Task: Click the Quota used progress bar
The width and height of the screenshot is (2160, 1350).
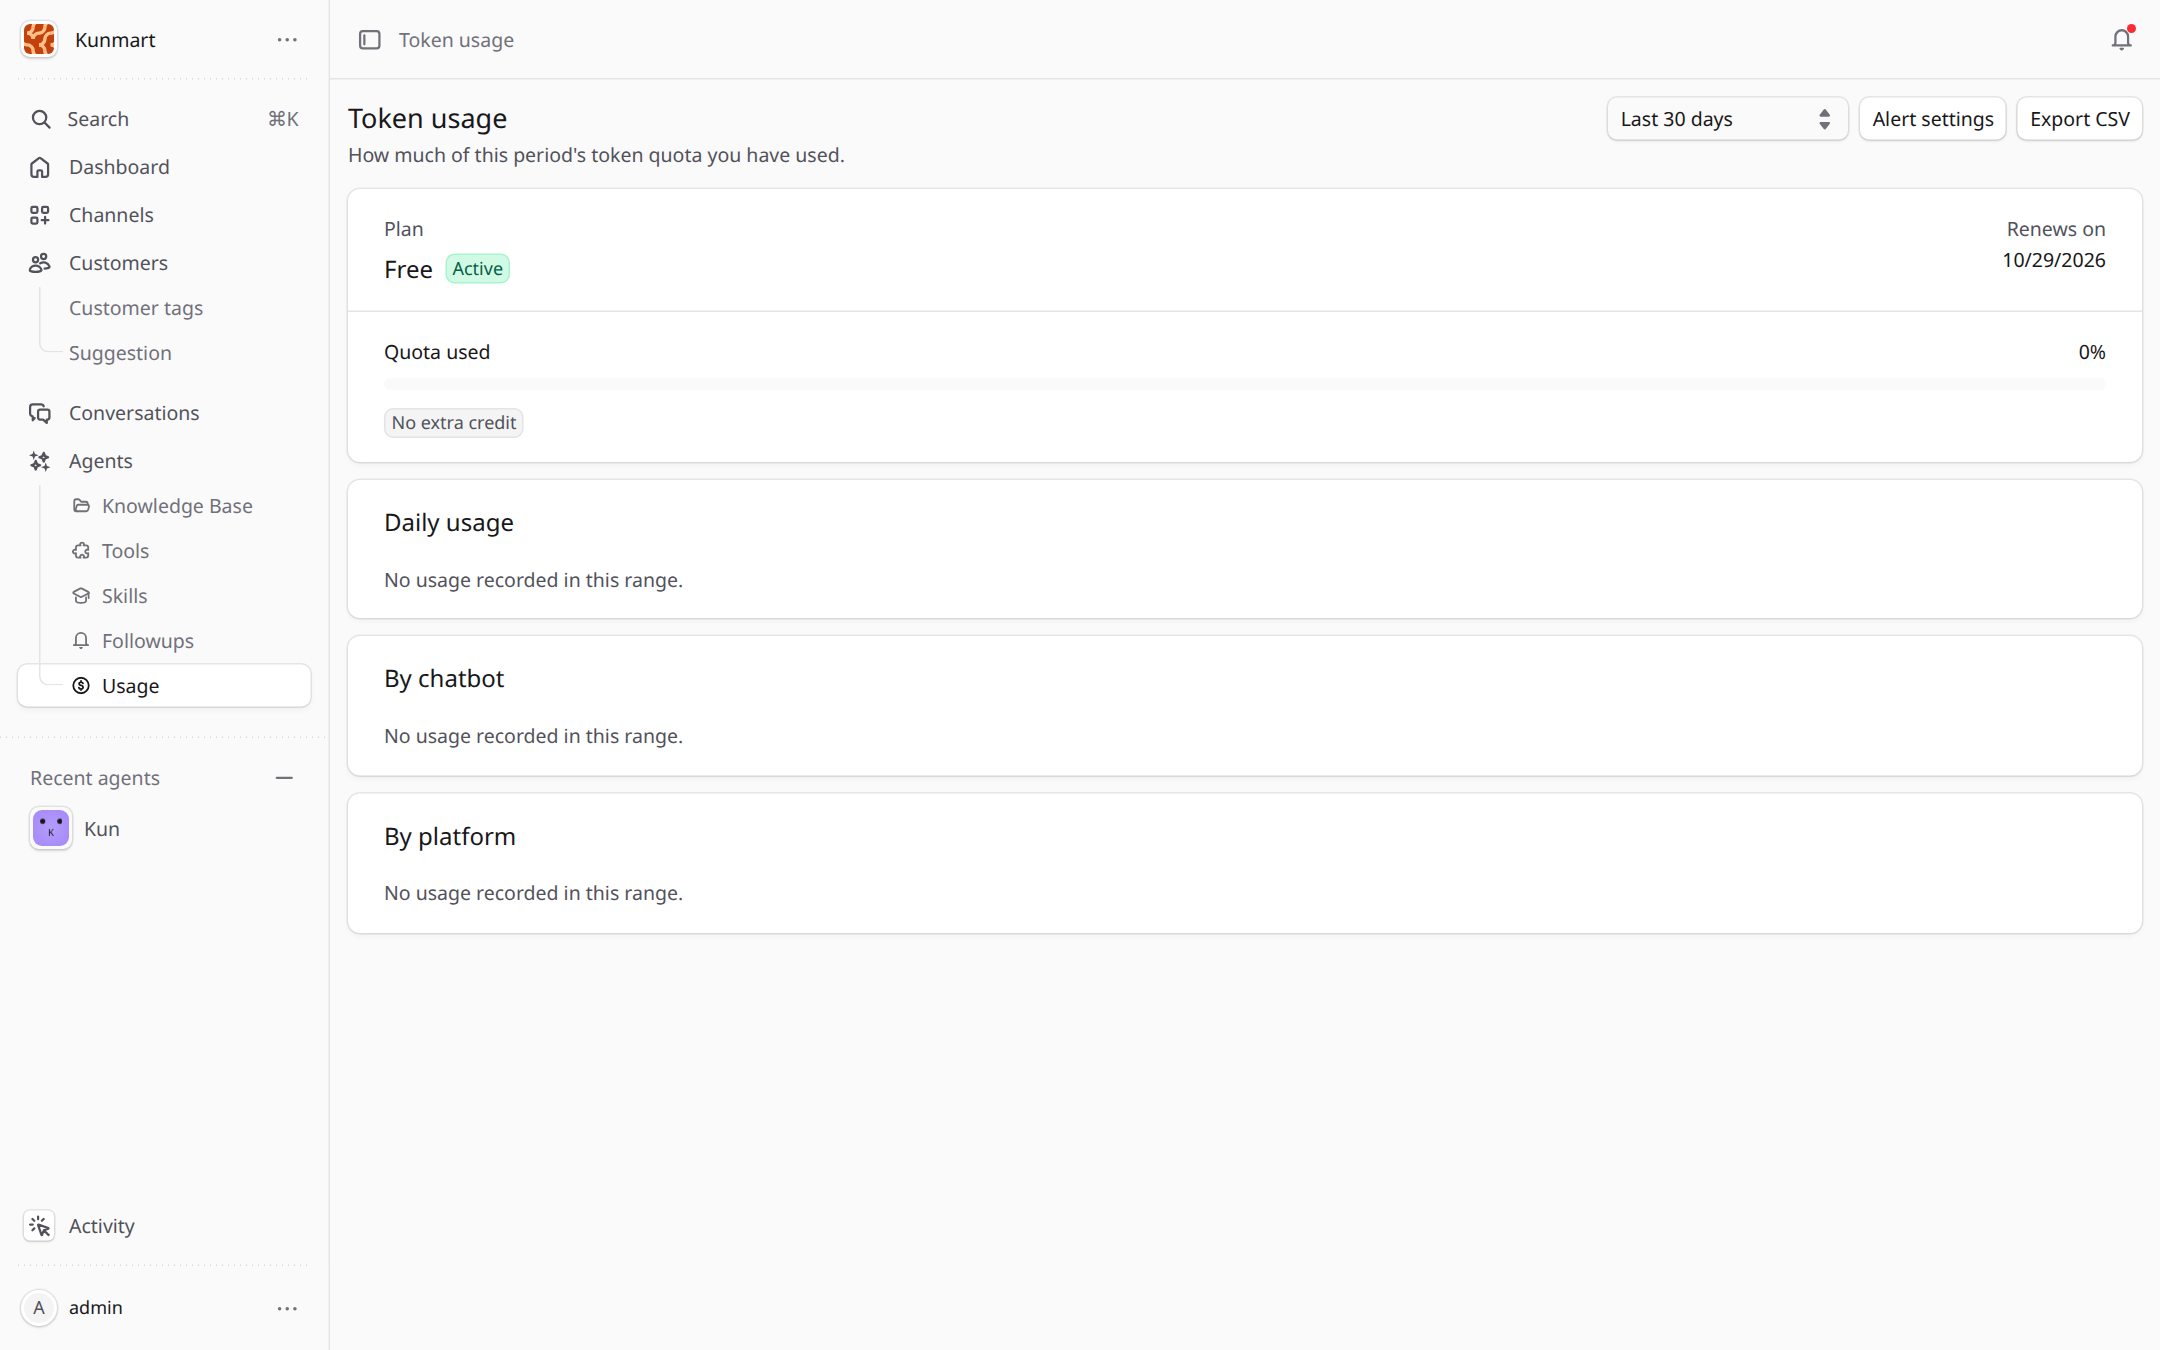Action: [1244, 384]
